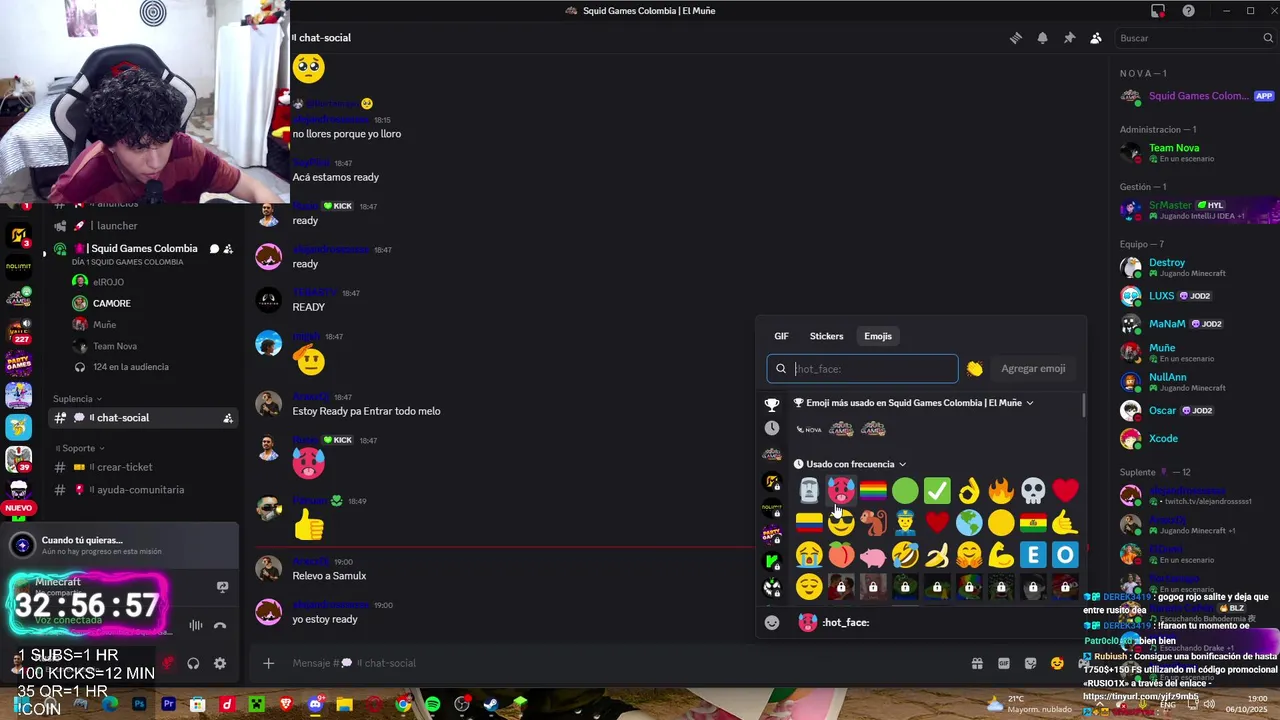Pick the sunglasses face emoji
1280x720 pixels.
[841, 522]
